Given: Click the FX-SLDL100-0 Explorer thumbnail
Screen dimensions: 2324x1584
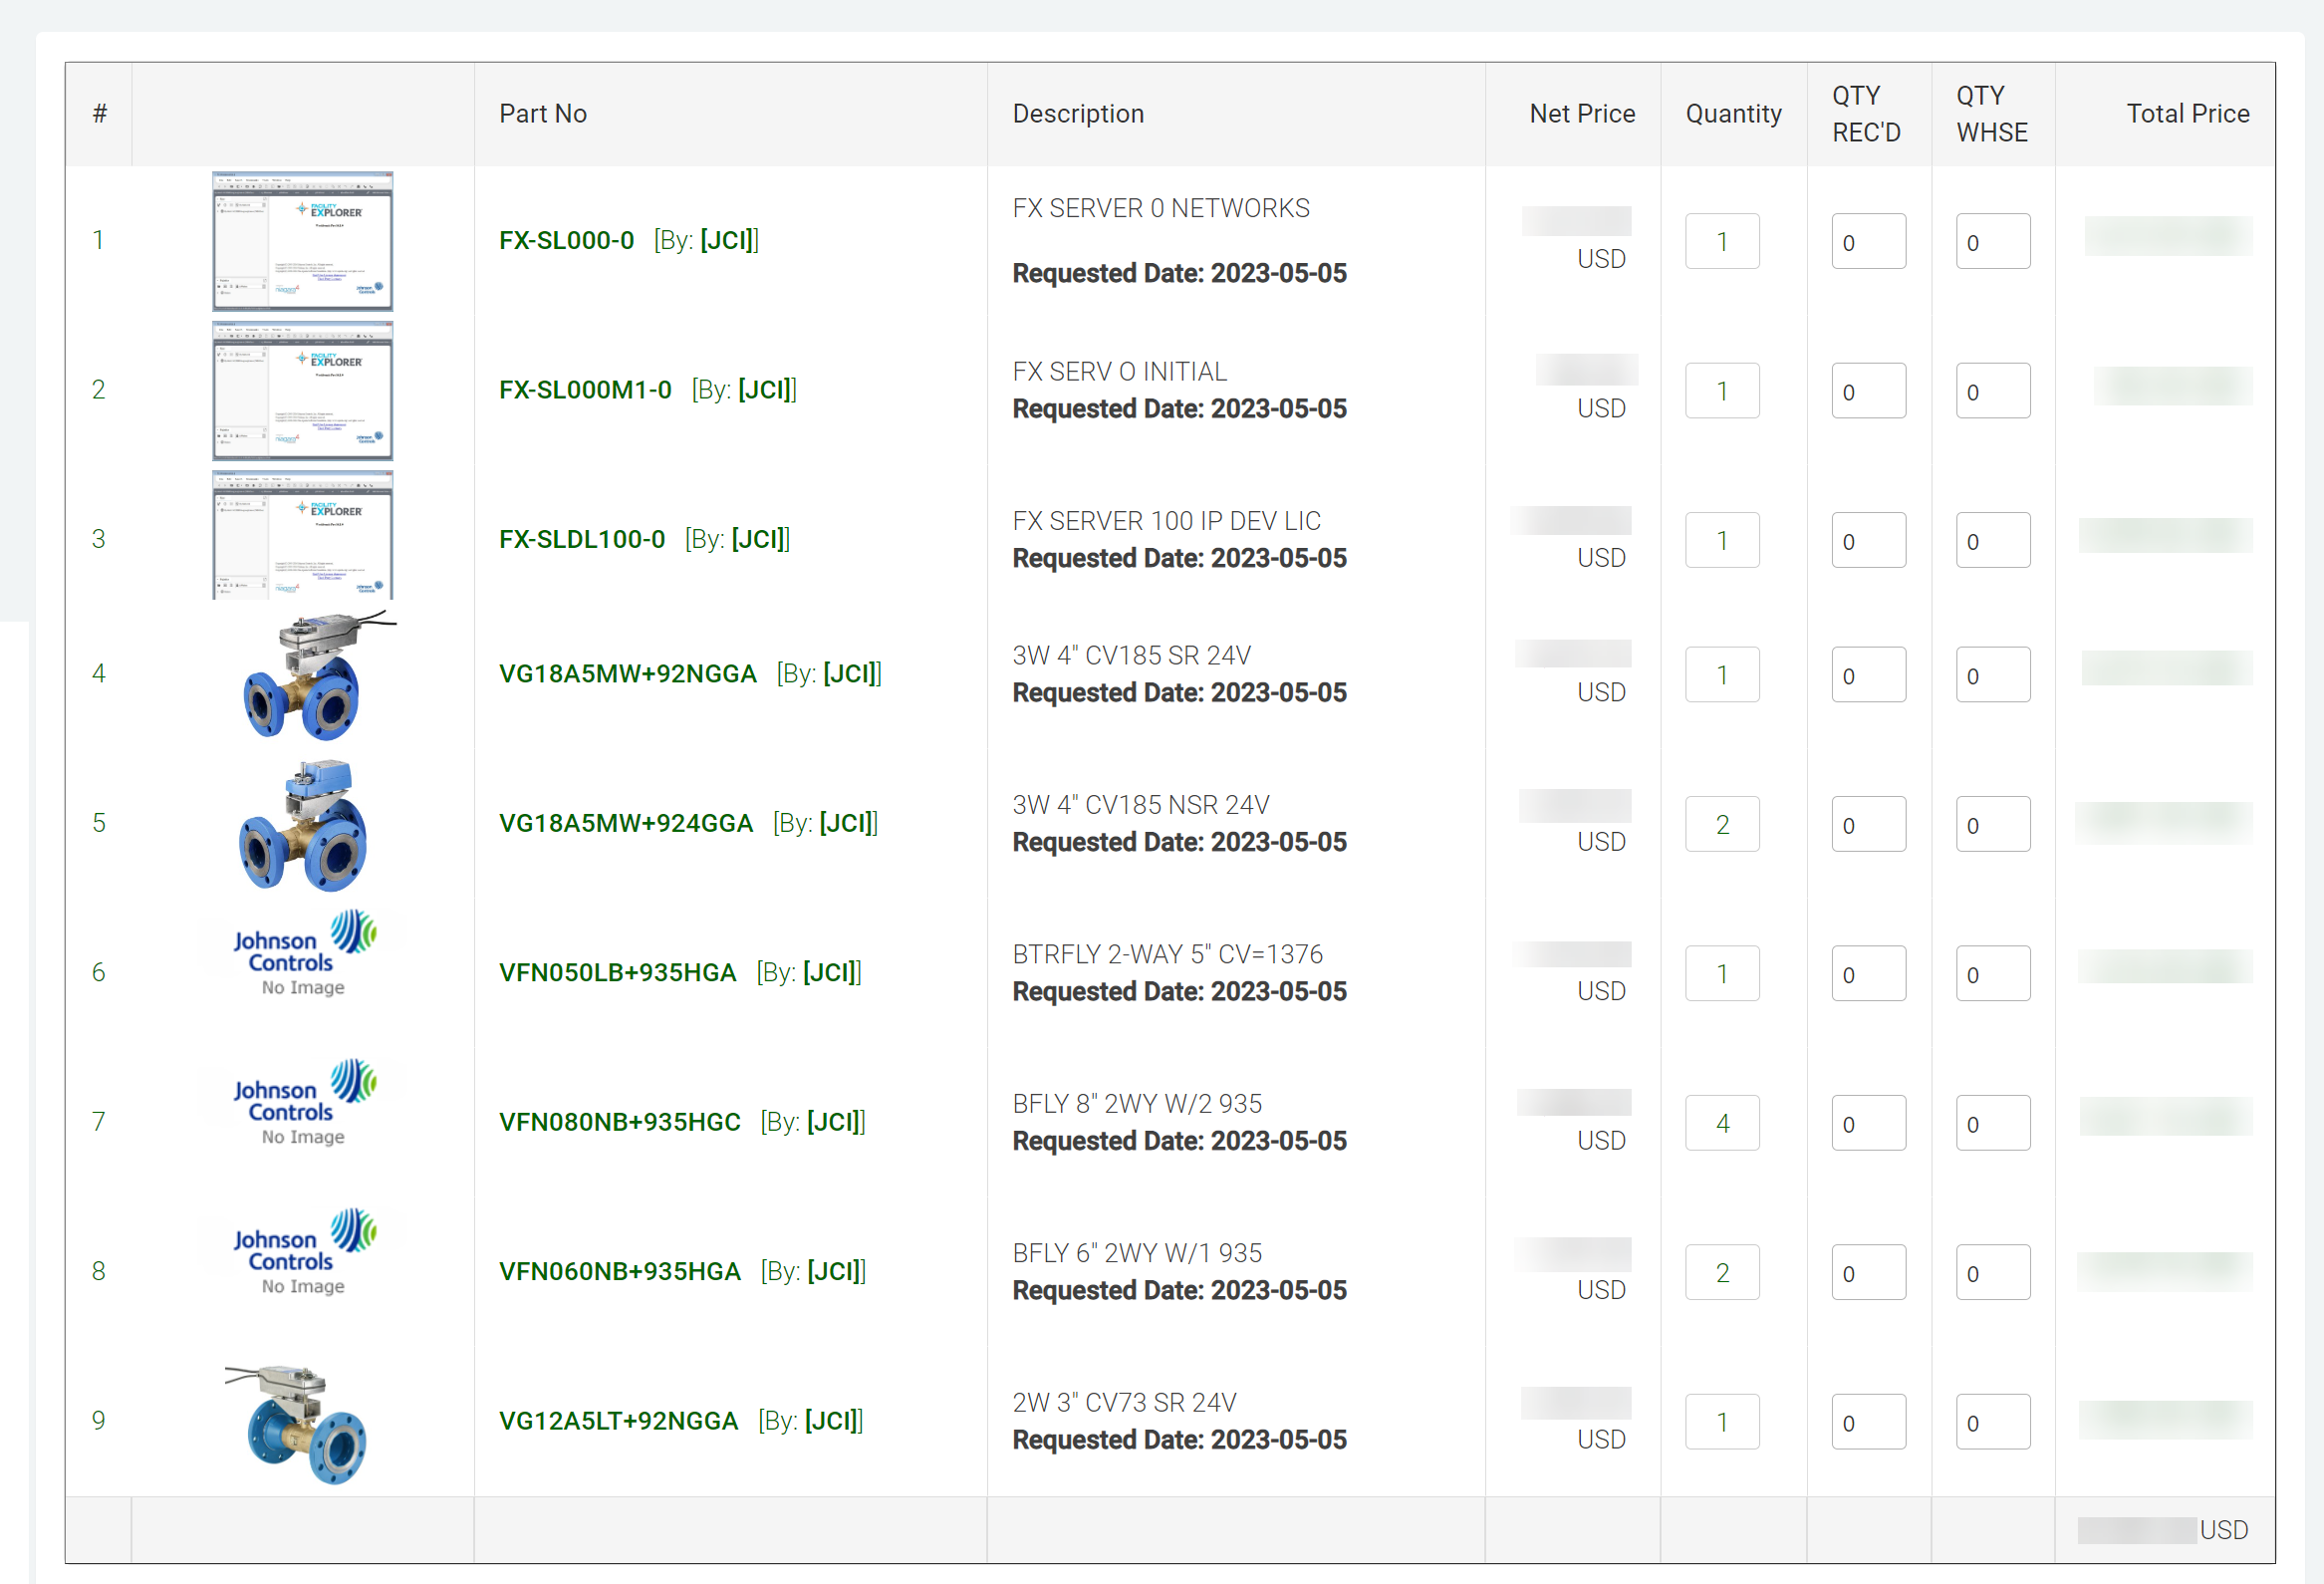Looking at the screenshot, I should tap(302, 536).
